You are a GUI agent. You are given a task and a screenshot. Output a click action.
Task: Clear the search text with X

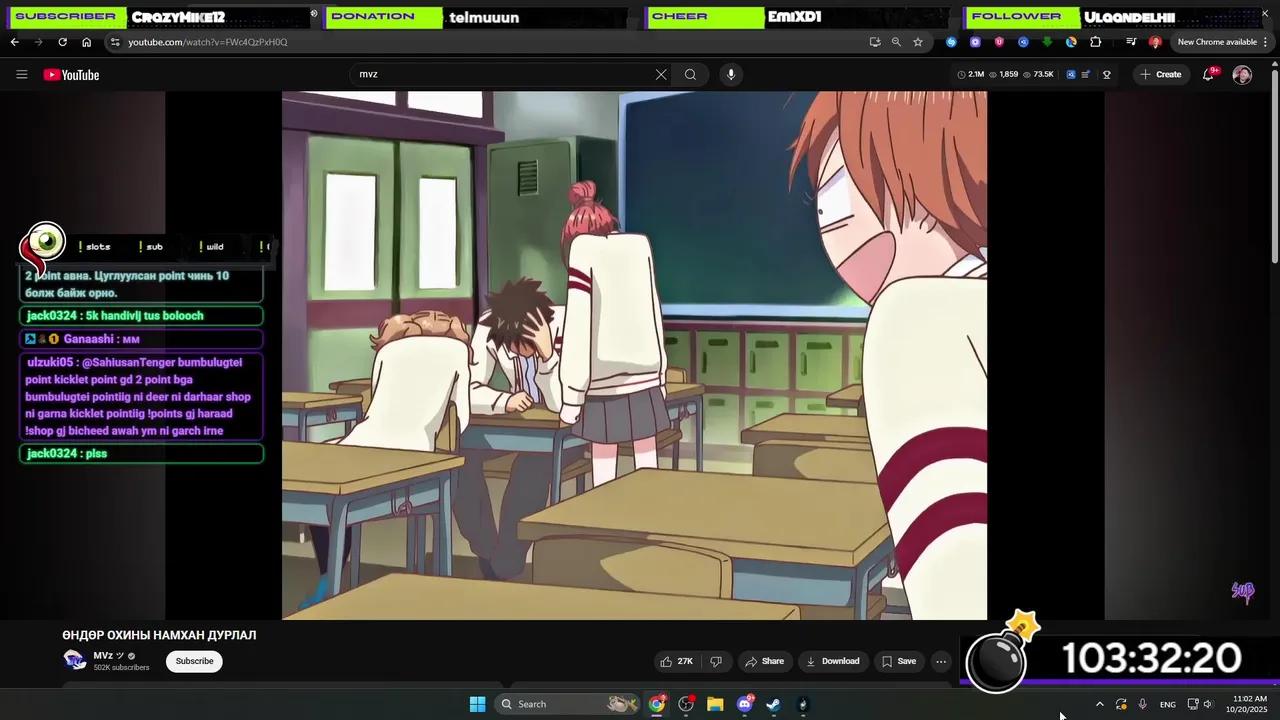tap(661, 74)
